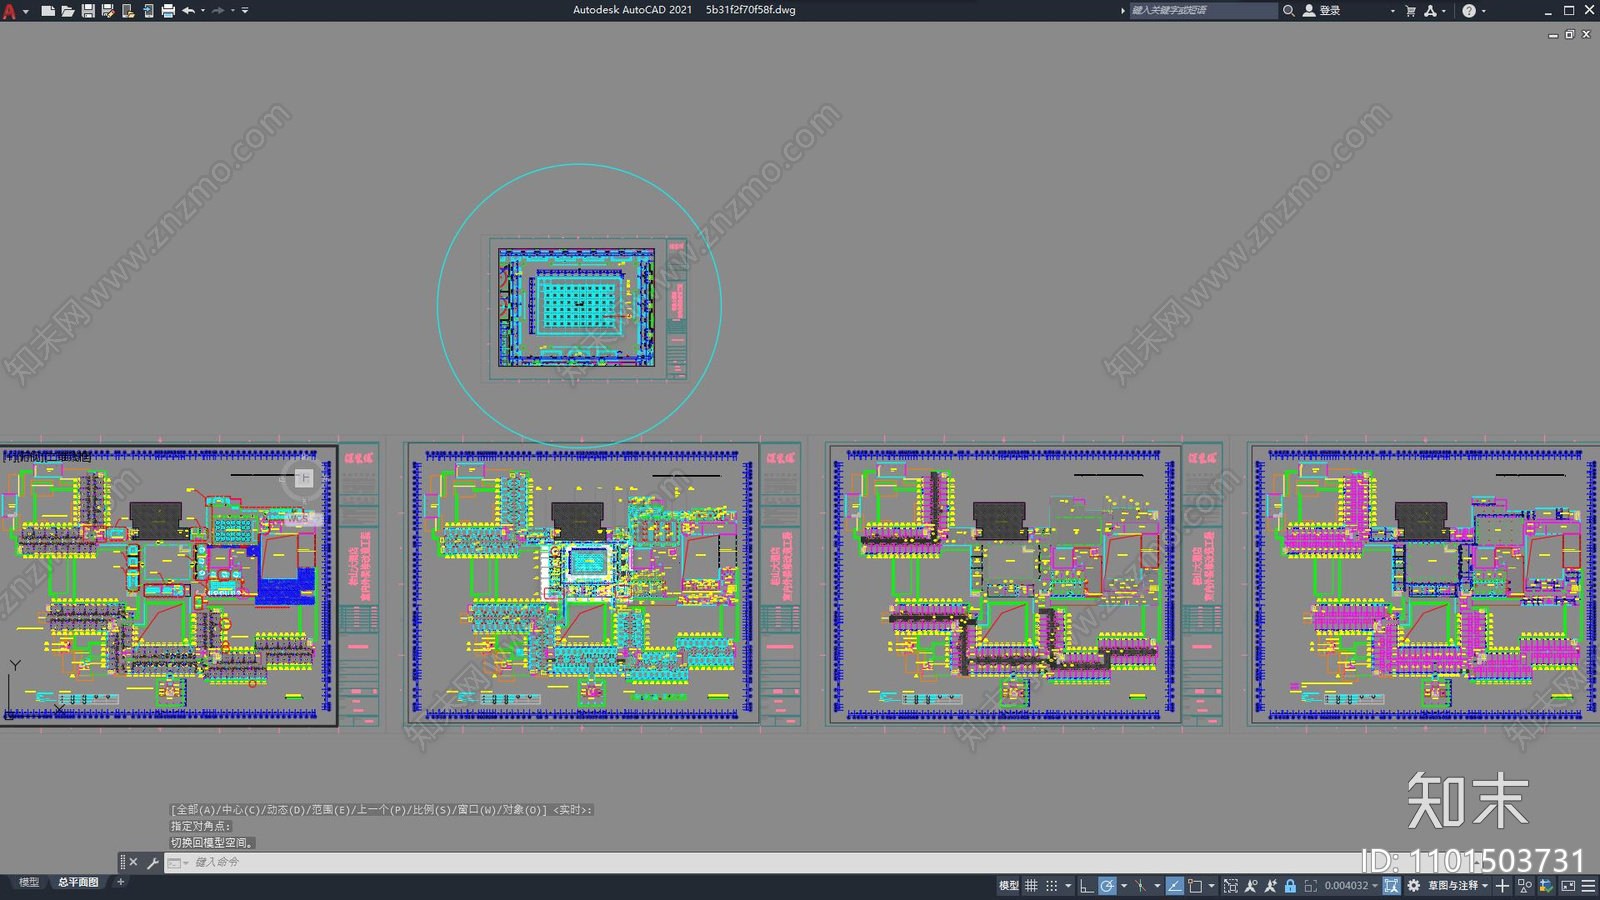
Task: Click the Plot printer icon
Action: tap(168, 11)
